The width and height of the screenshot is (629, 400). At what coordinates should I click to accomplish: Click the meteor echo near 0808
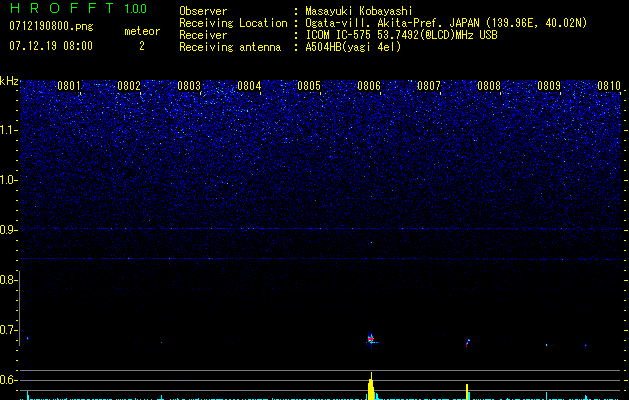(x=468, y=343)
